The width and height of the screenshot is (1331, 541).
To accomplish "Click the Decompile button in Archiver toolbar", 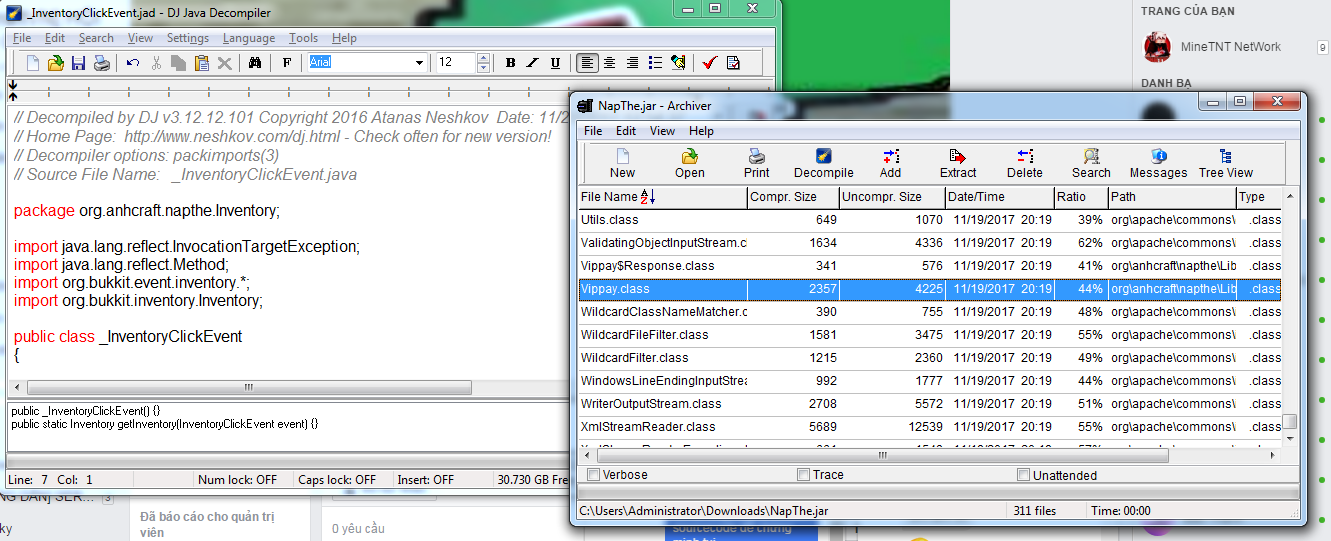I will 823,163.
